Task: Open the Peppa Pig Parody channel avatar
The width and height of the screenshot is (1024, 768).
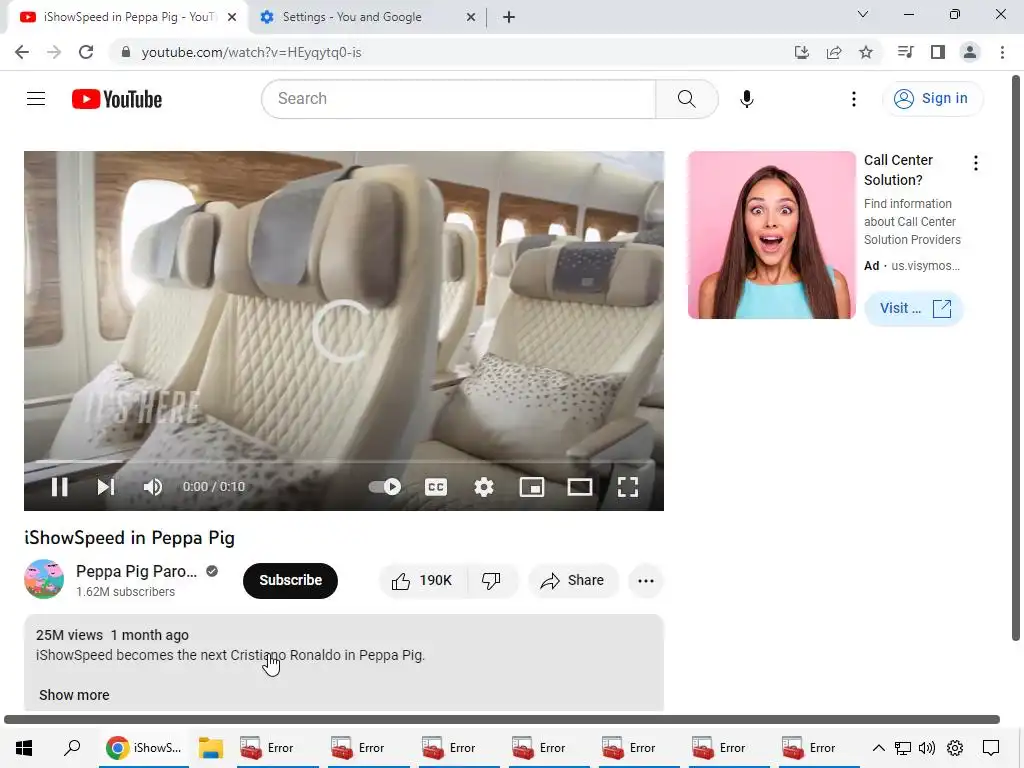Action: point(44,579)
